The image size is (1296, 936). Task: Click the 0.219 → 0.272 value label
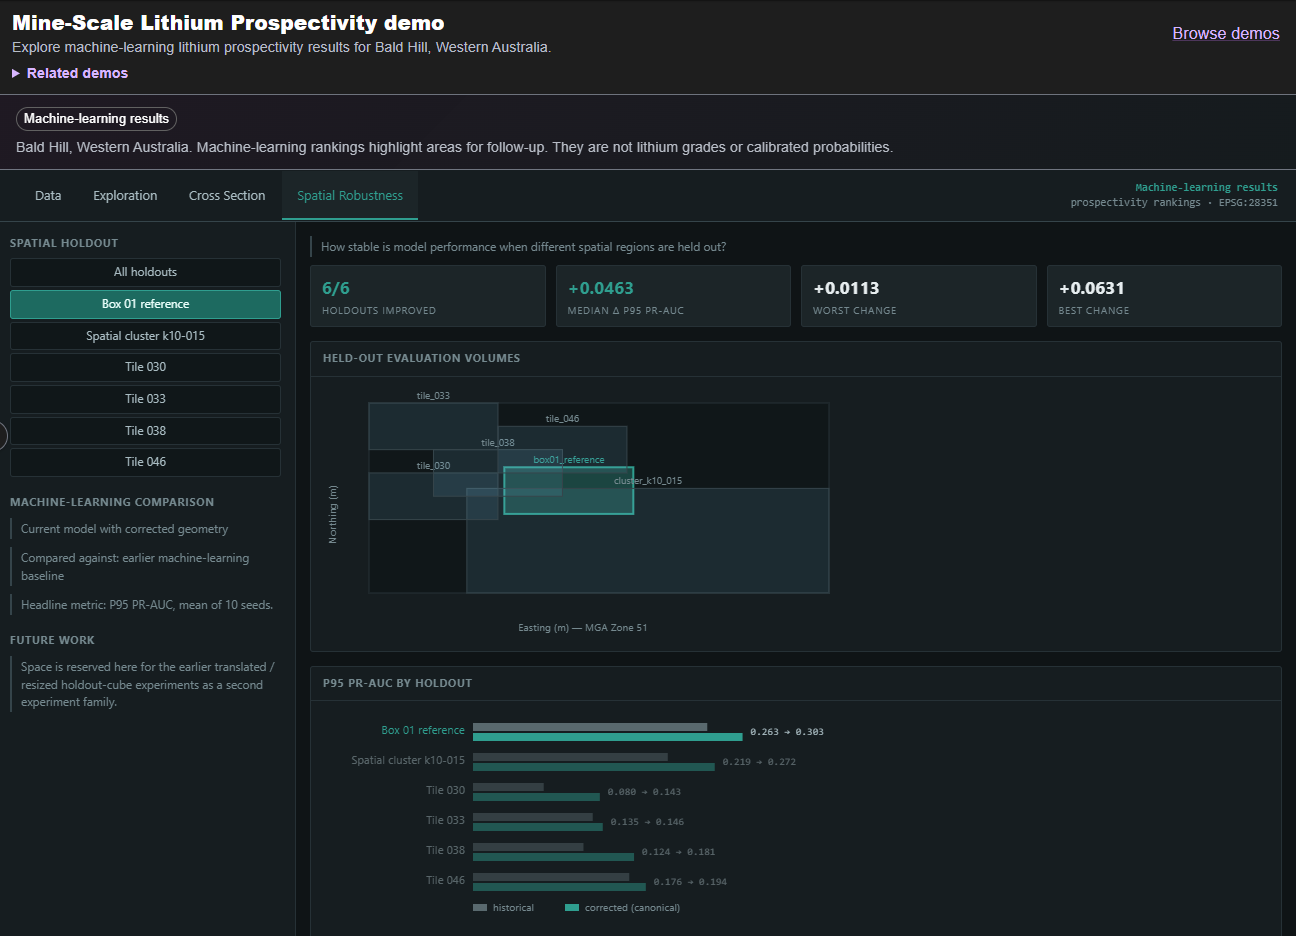(x=759, y=762)
